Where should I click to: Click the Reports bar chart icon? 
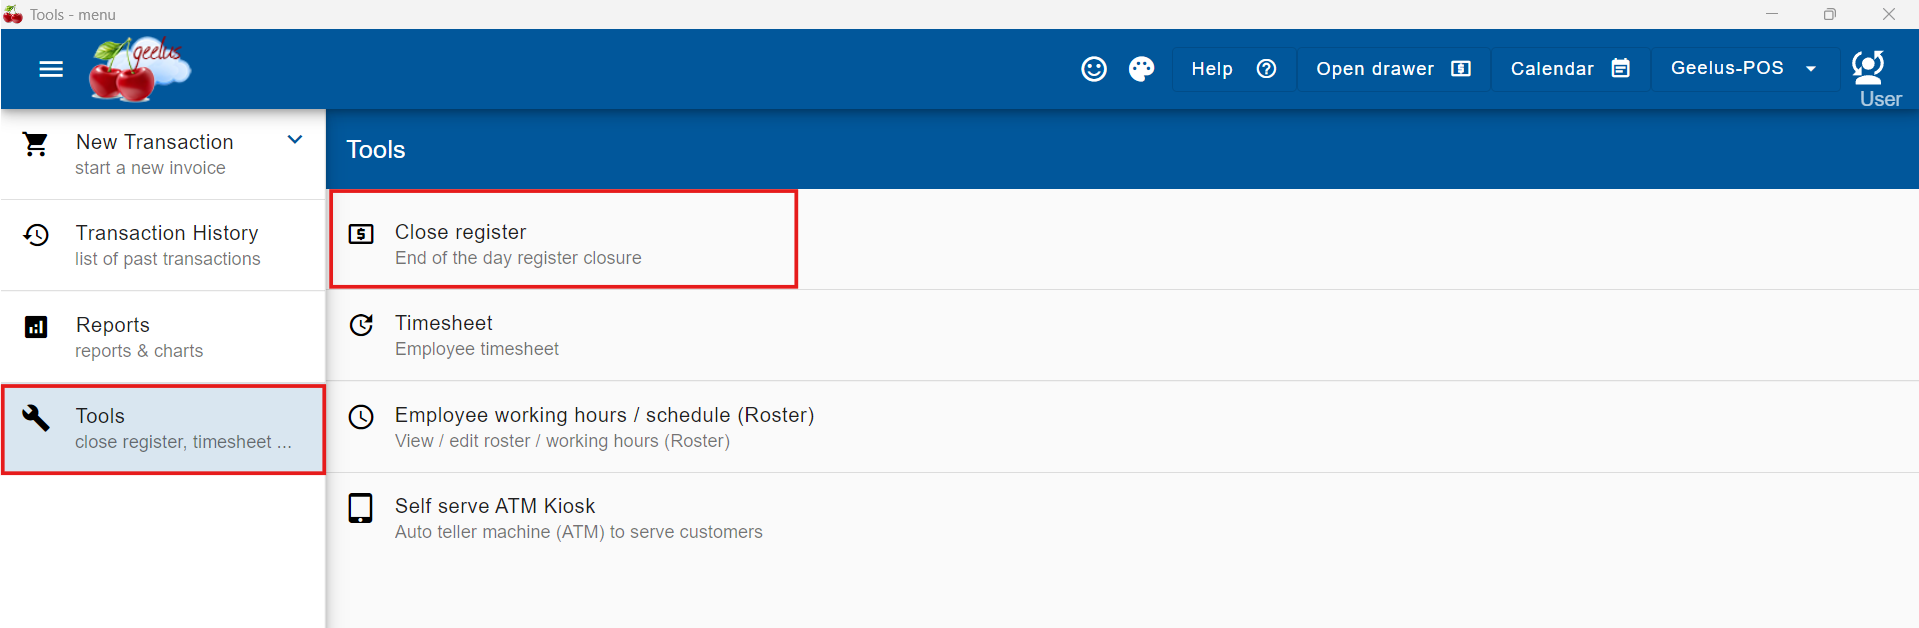tap(36, 327)
